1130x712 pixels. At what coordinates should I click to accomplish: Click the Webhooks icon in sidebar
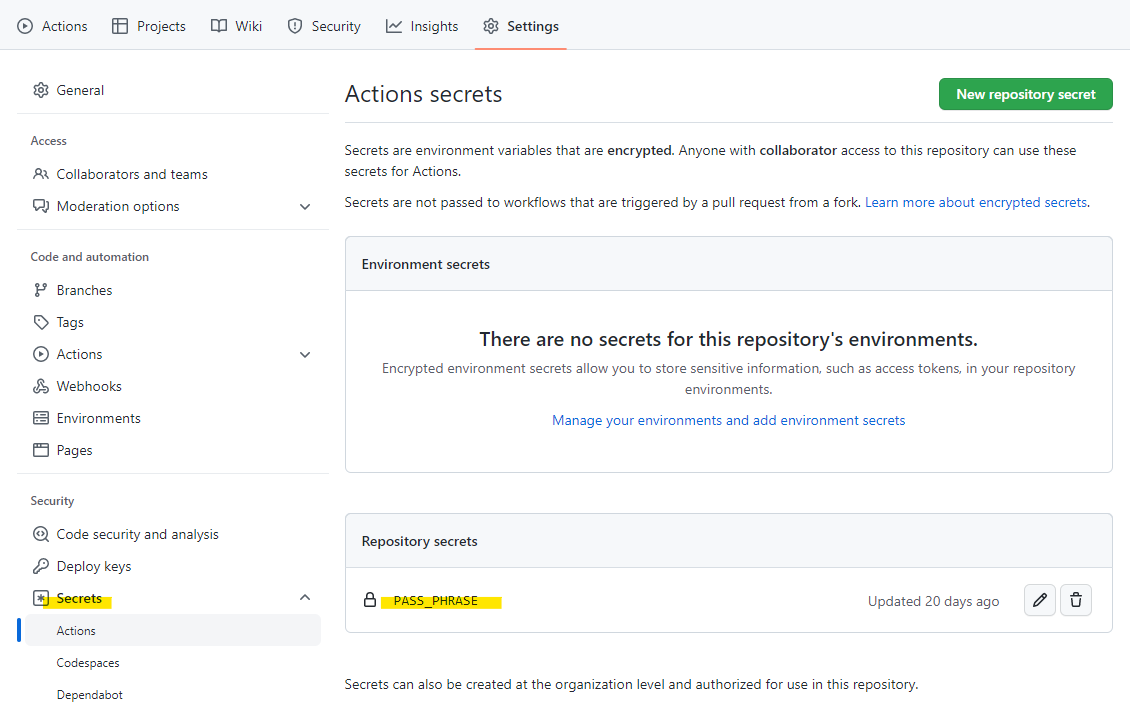point(41,386)
